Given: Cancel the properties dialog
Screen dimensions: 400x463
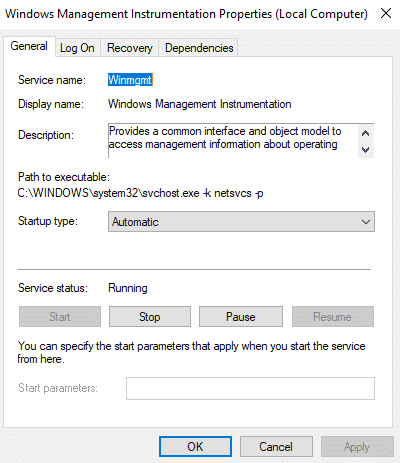Looking at the screenshot, I should coord(276,446).
